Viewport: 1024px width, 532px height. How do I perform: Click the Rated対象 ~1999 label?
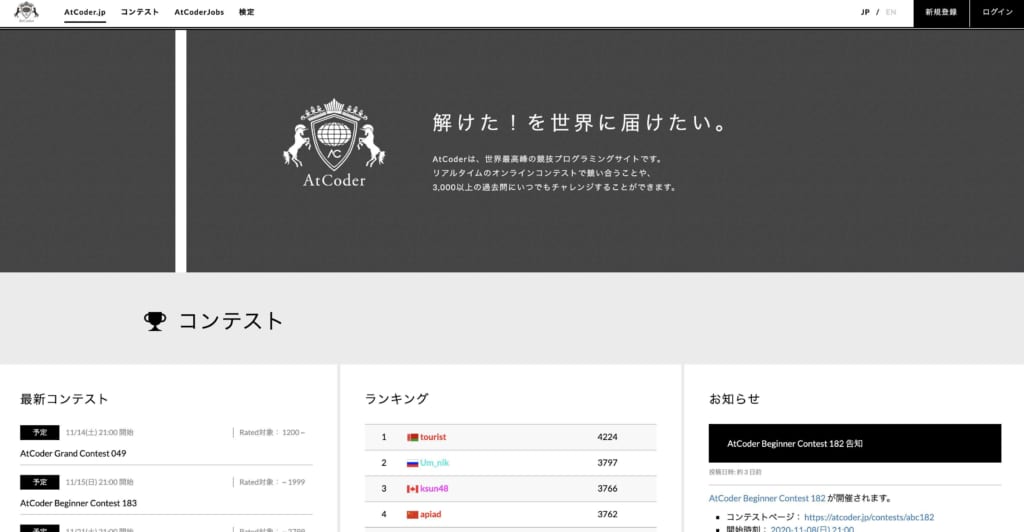coord(272,482)
